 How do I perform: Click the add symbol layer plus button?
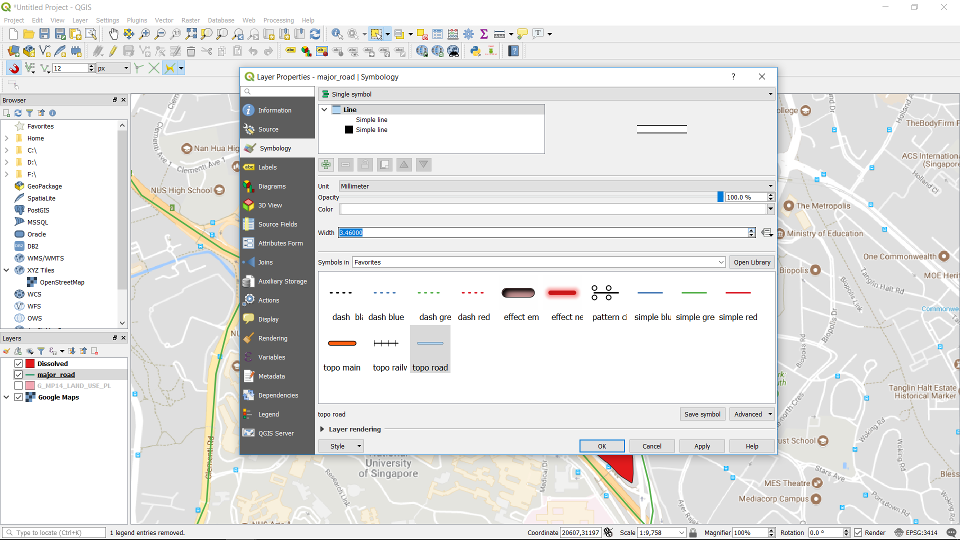[x=326, y=164]
